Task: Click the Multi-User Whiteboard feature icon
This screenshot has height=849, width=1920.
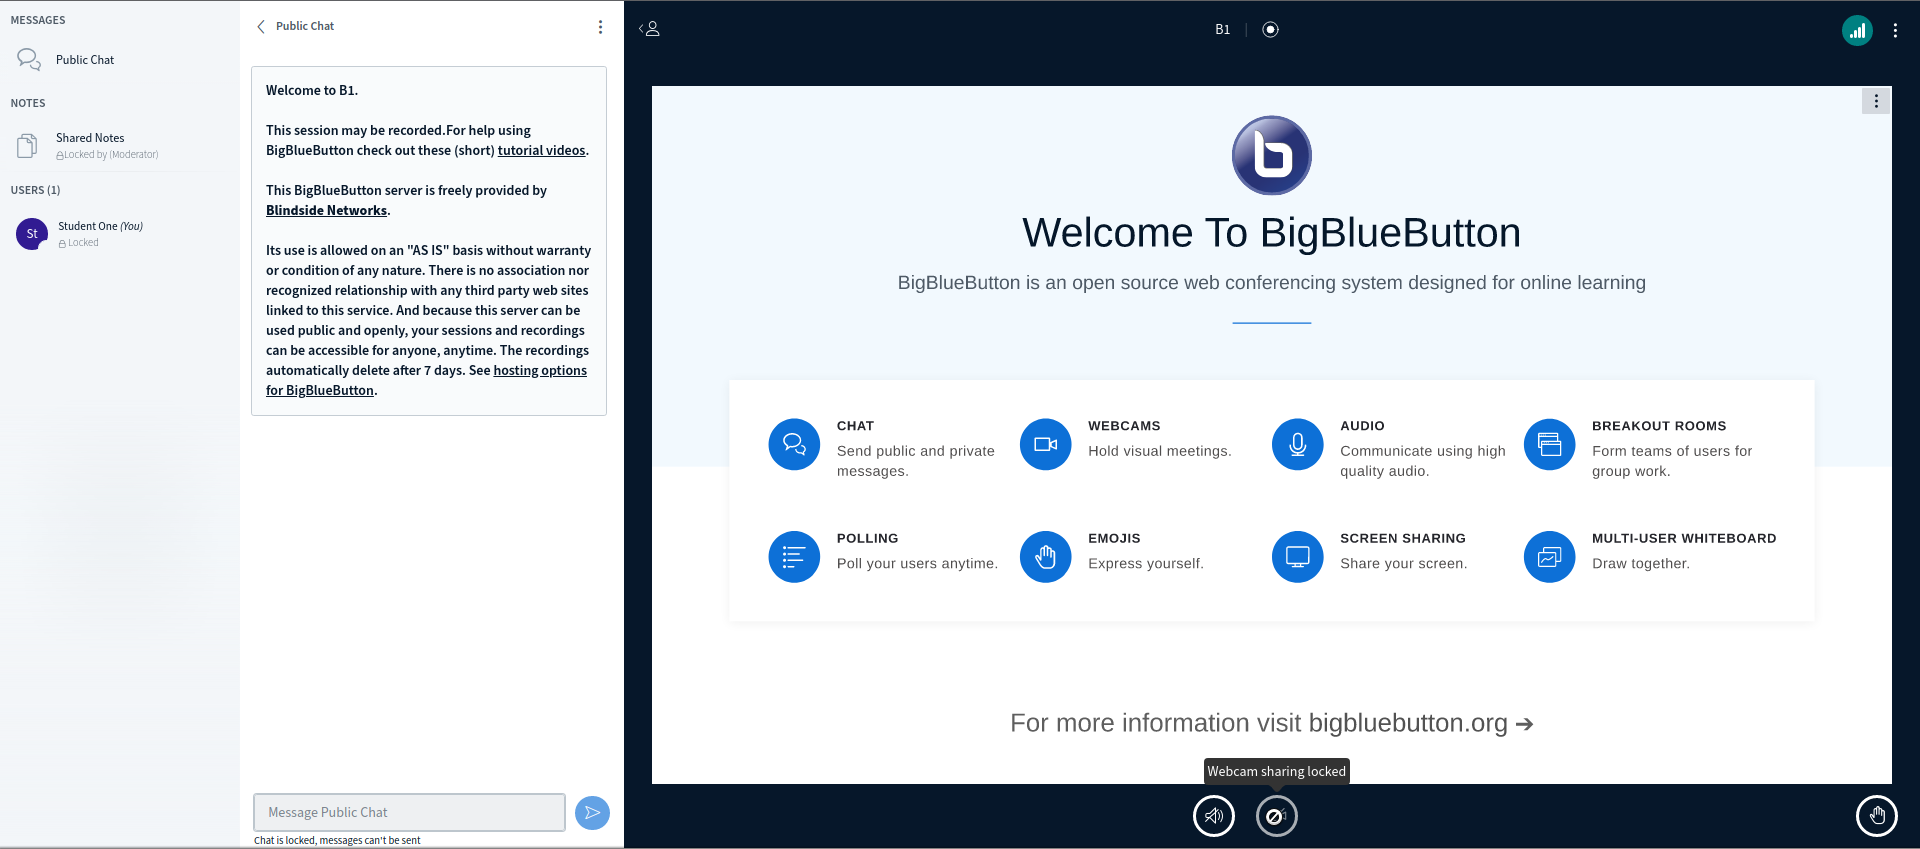Action: click(1549, 557)
